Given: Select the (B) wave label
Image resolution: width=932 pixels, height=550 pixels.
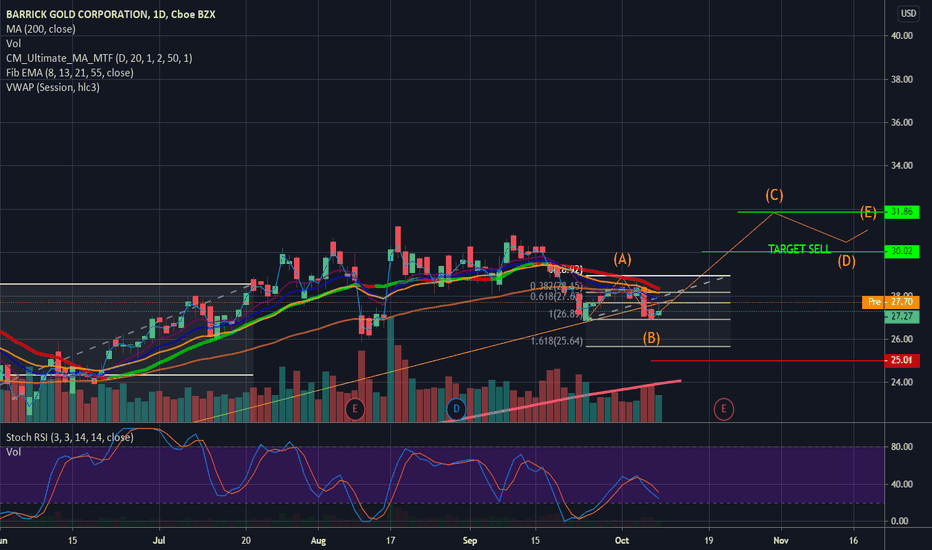Looking at the screenshot, I should tap(651, 338).
